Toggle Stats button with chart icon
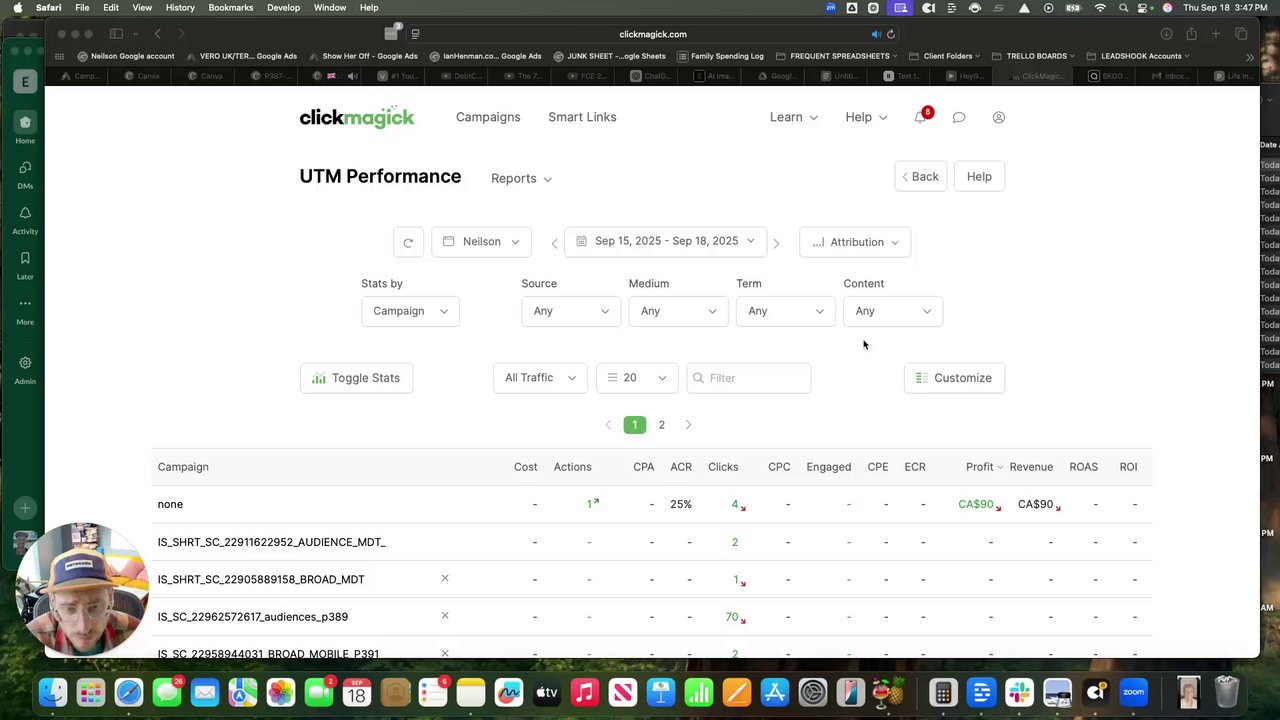The height and width of the screenshot is (720, 1280). coord(356,378)
